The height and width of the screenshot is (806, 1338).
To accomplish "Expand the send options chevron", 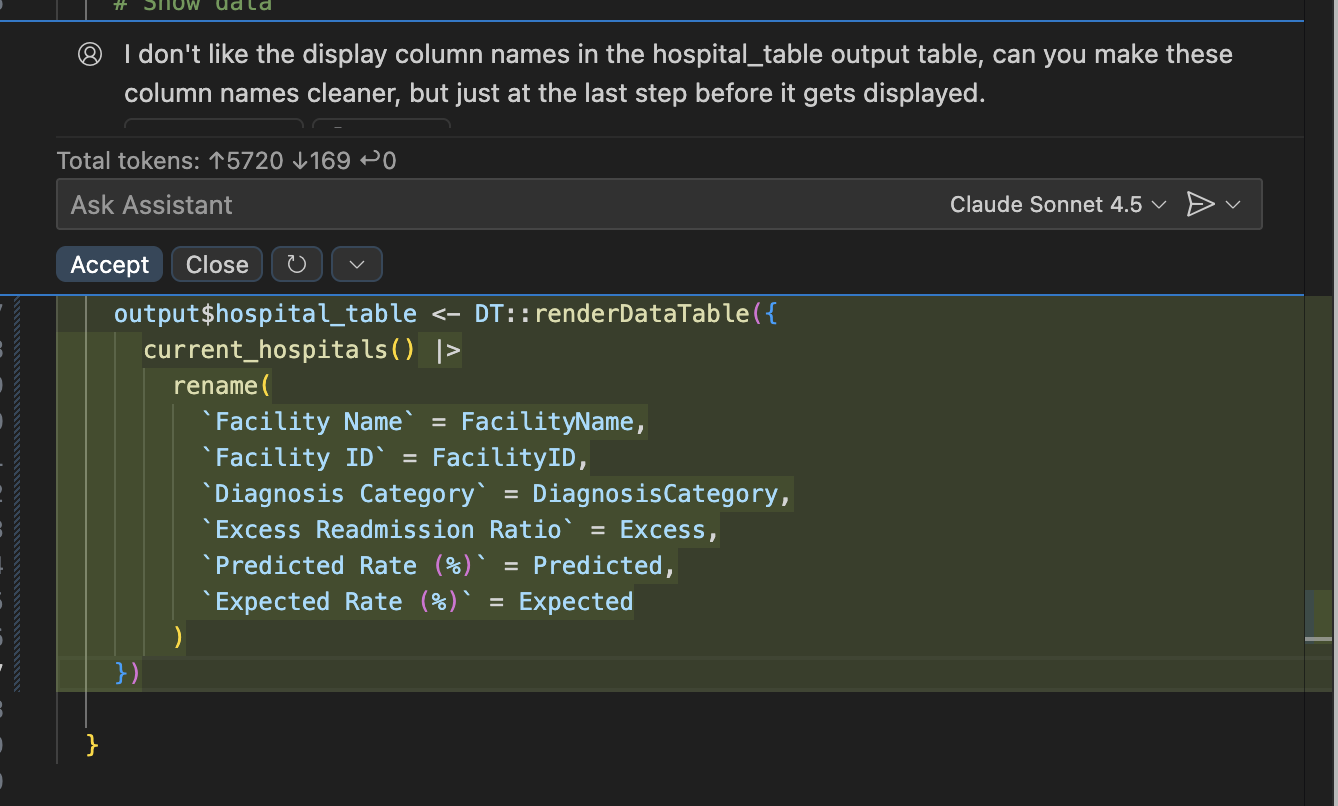I will pyautogui.click(x=1233, y=204).
